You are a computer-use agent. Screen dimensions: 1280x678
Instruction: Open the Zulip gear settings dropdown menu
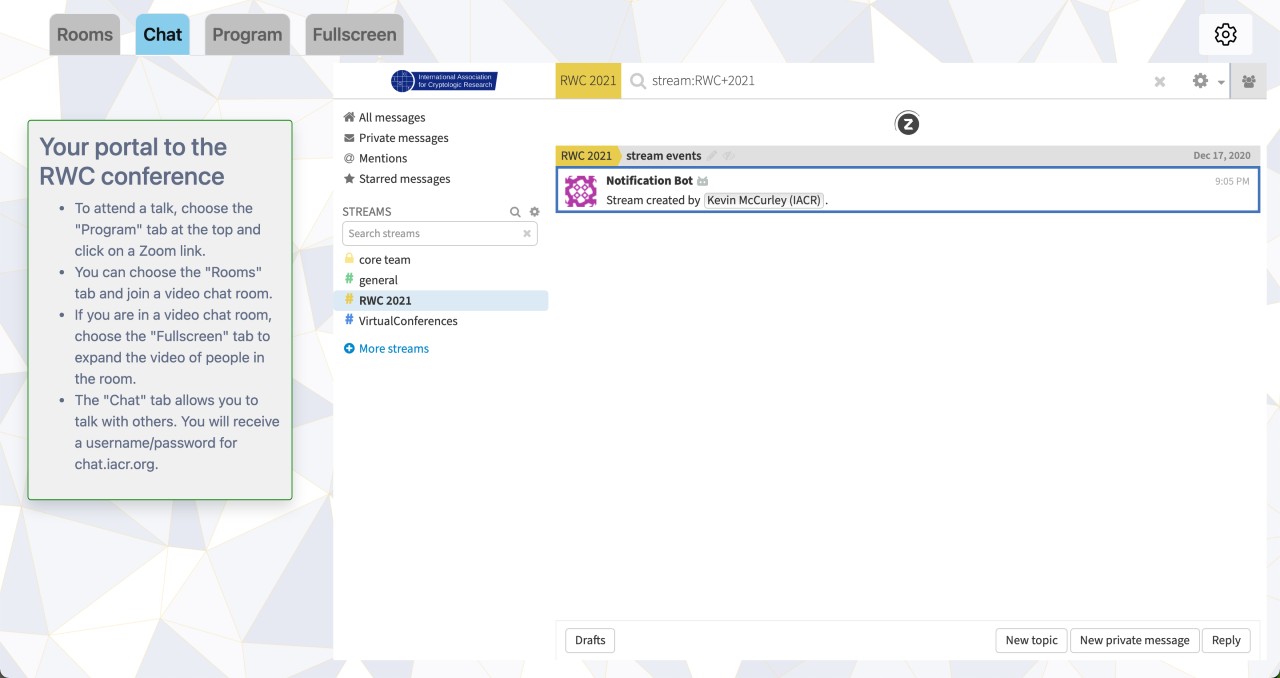pos(1208,81)
